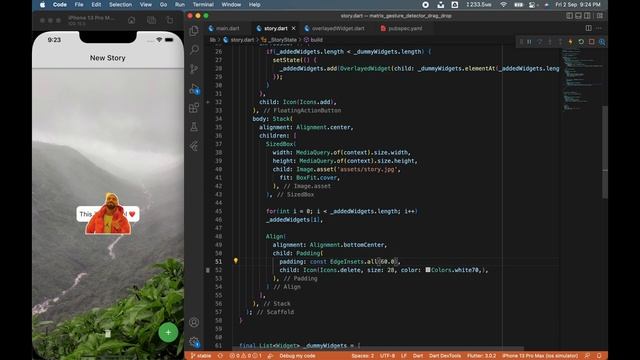Viewport: 640px width, 360px height.
Task: Open the Explorer view in activity bar
Action: [194, 31]
